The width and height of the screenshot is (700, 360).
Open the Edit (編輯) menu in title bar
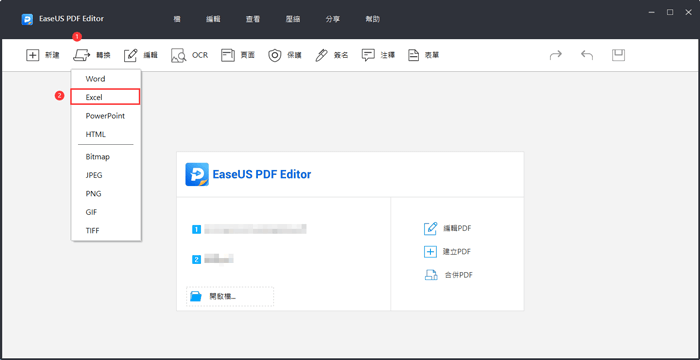(x=213, y=19)
